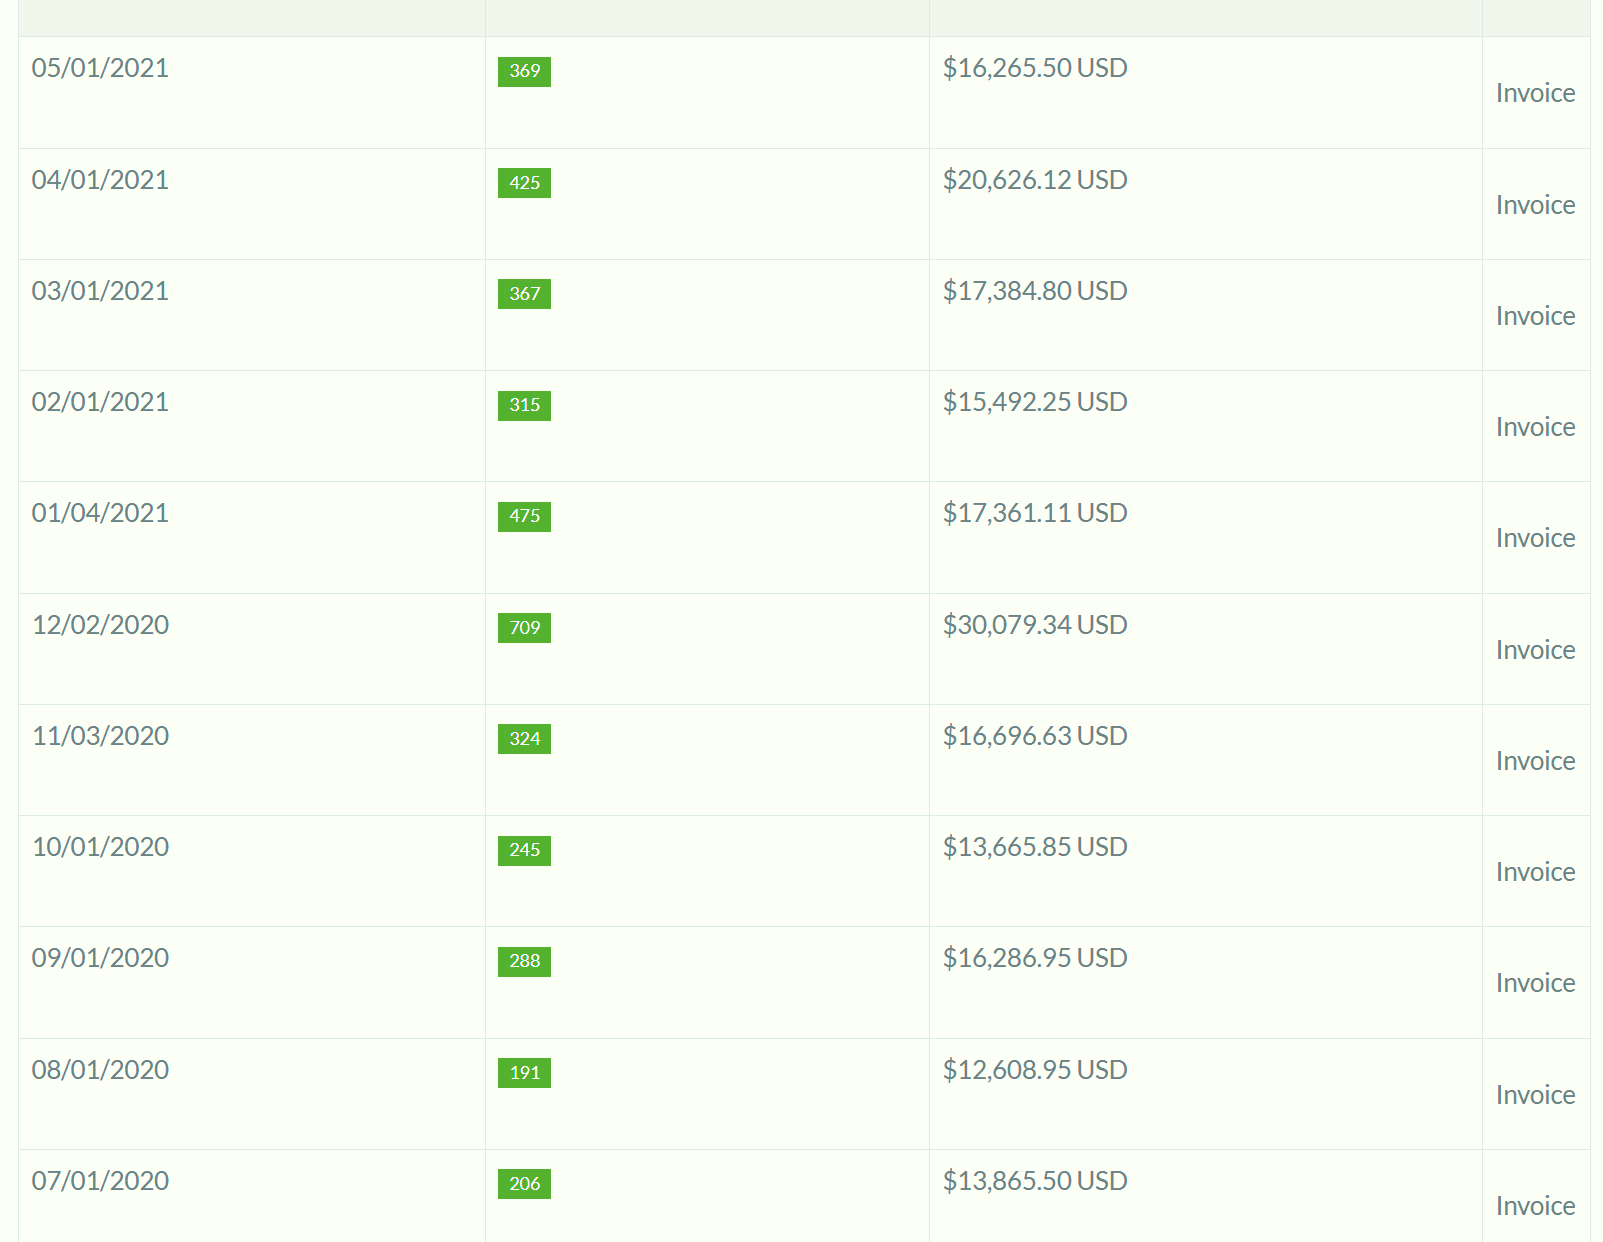The width and height of the screenshot is (1603, 1242).
Task: Select the green 425 count badge
Action: [524, 183]
